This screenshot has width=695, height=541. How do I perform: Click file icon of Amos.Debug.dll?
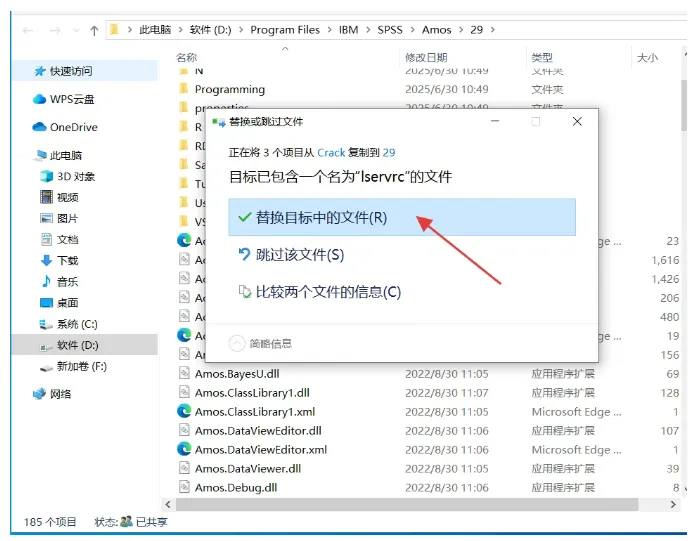(x=184, y=487)
